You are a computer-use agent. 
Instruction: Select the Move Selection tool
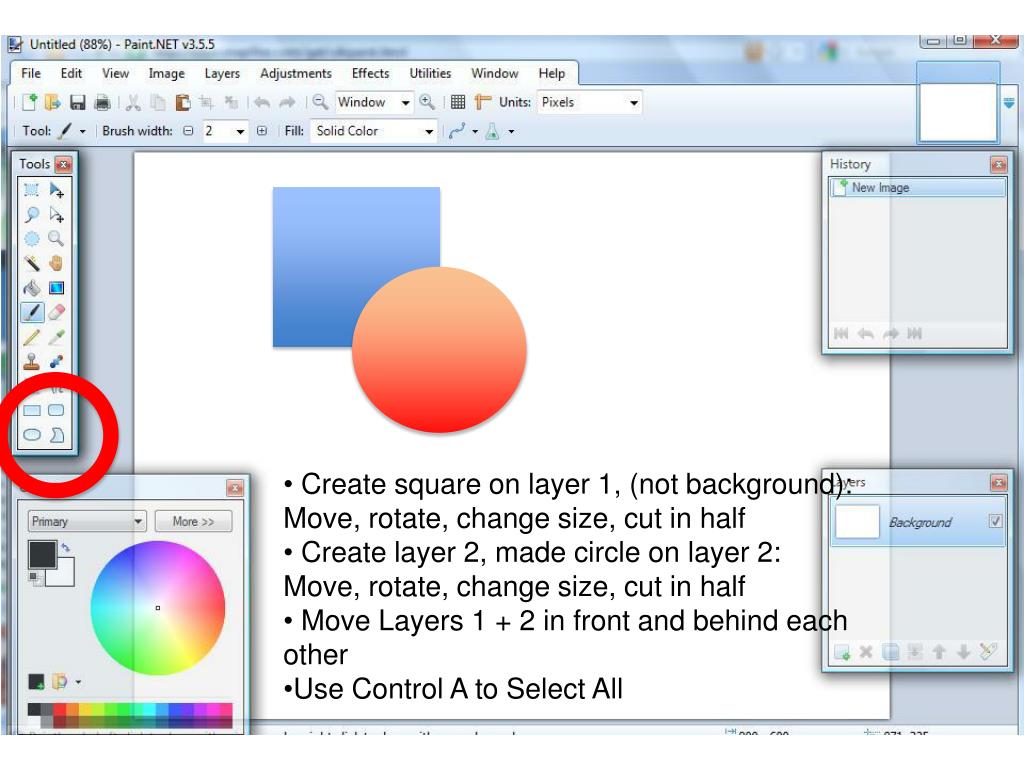tap(56, 215)
